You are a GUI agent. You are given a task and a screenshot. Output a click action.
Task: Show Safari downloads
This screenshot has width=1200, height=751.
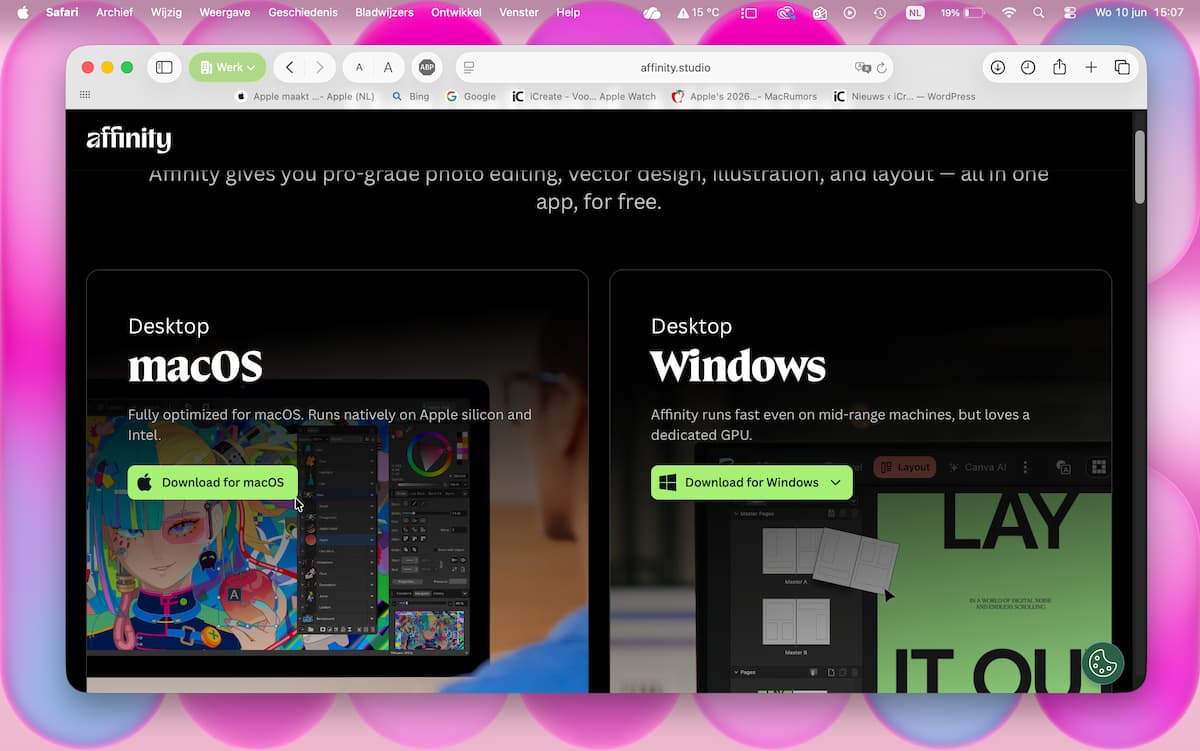point(997,67)
